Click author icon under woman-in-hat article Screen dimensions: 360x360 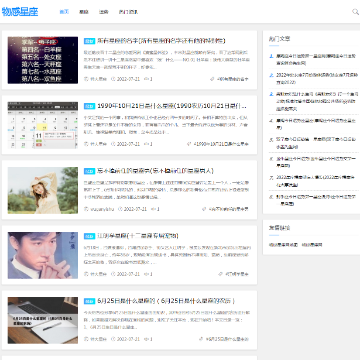[86, 209]
